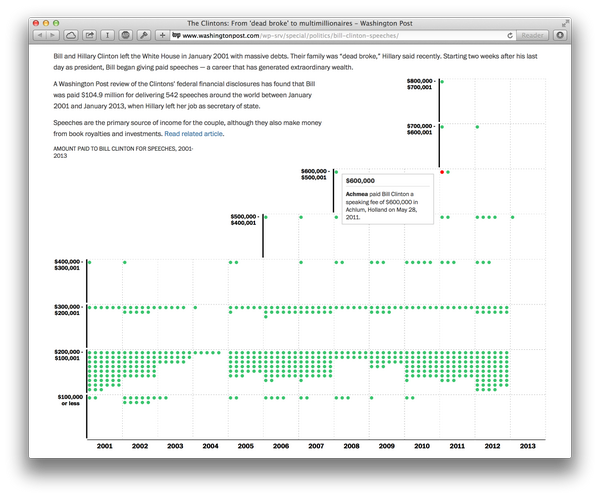This screenshot has width=600, height=498.
Task: Click the green dot next to the red dot
Action: point(448,172)
